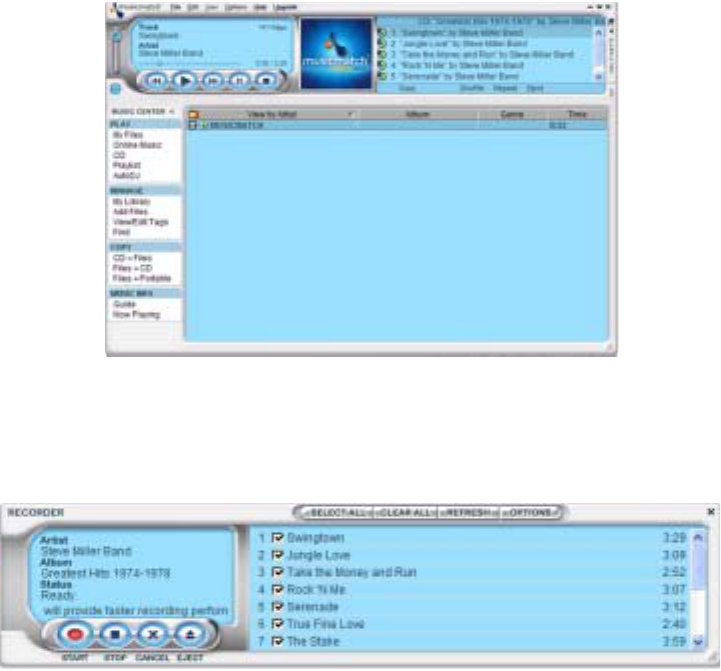Click the Musicmatch album art thumbnail
The width and height of the screenshot is (721, 671).
coord(336,54)
